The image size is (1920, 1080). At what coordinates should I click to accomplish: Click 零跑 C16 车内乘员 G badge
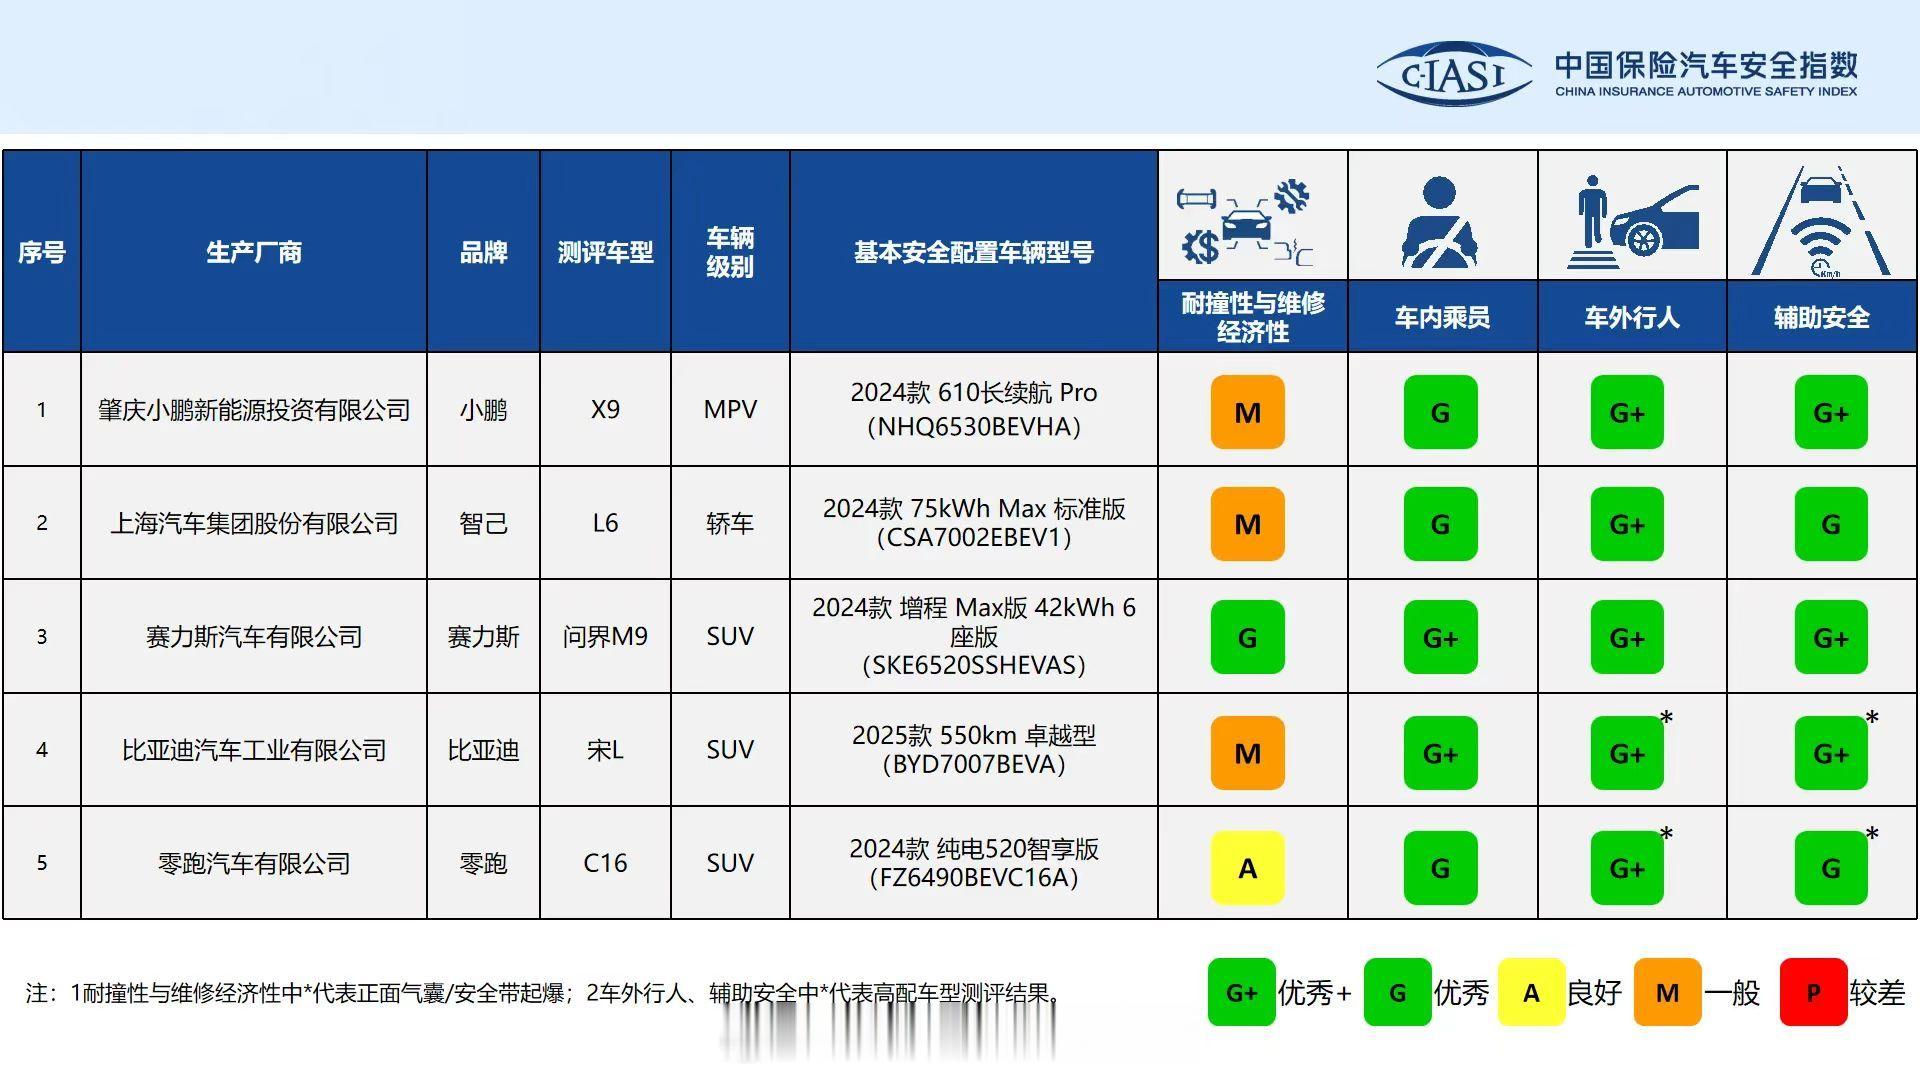(x=1440, y=868)
